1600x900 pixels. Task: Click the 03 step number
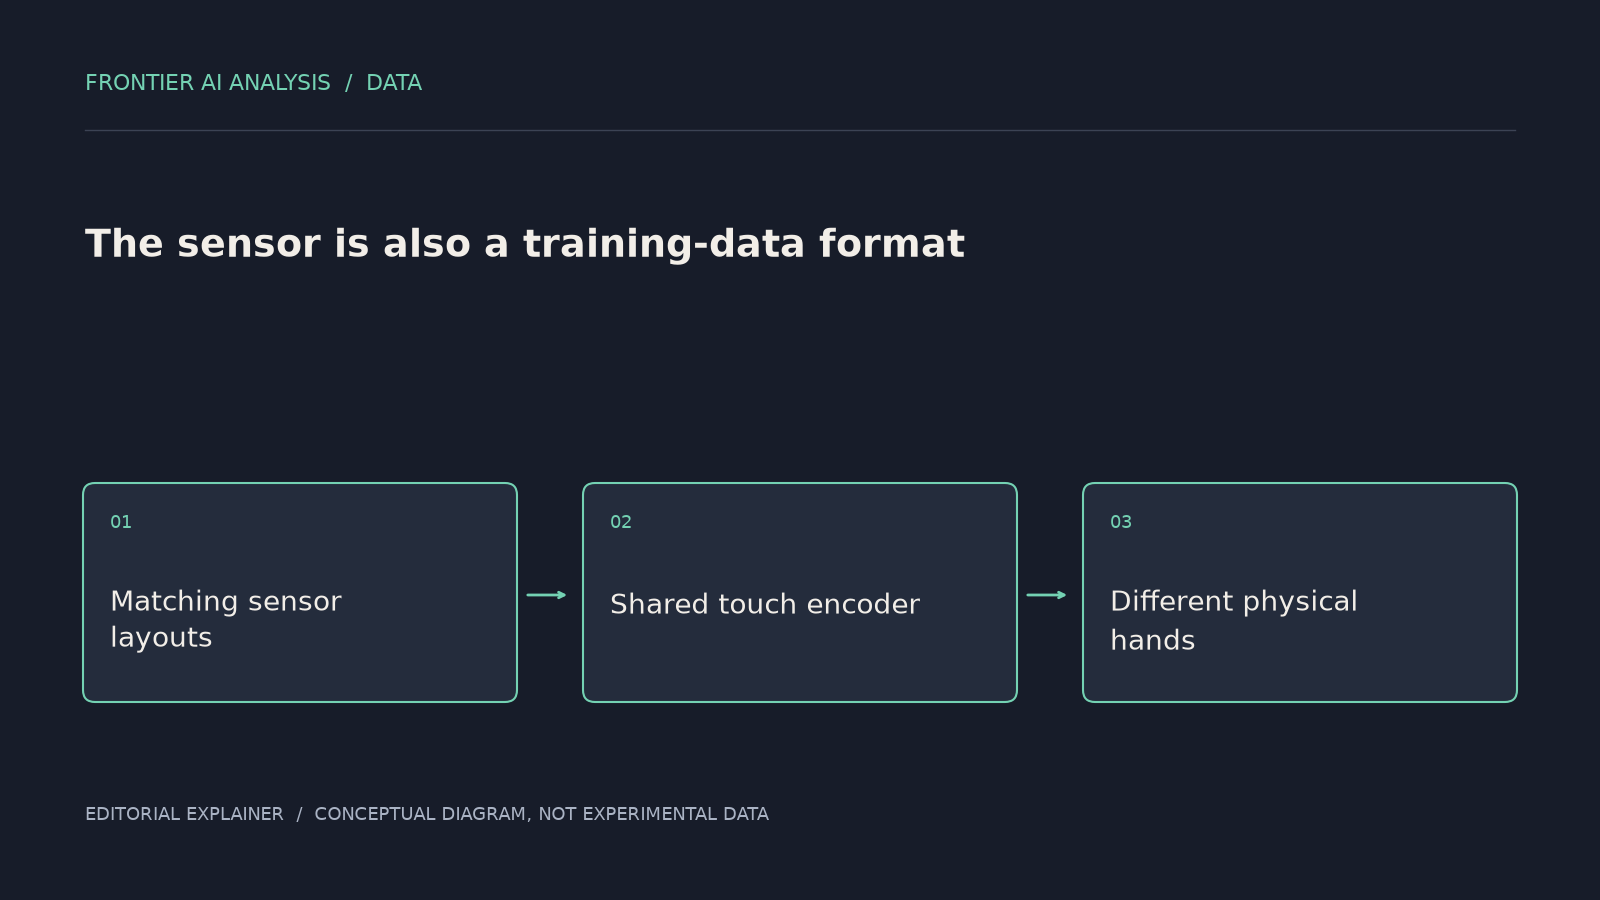click(x=1121, y=522)
